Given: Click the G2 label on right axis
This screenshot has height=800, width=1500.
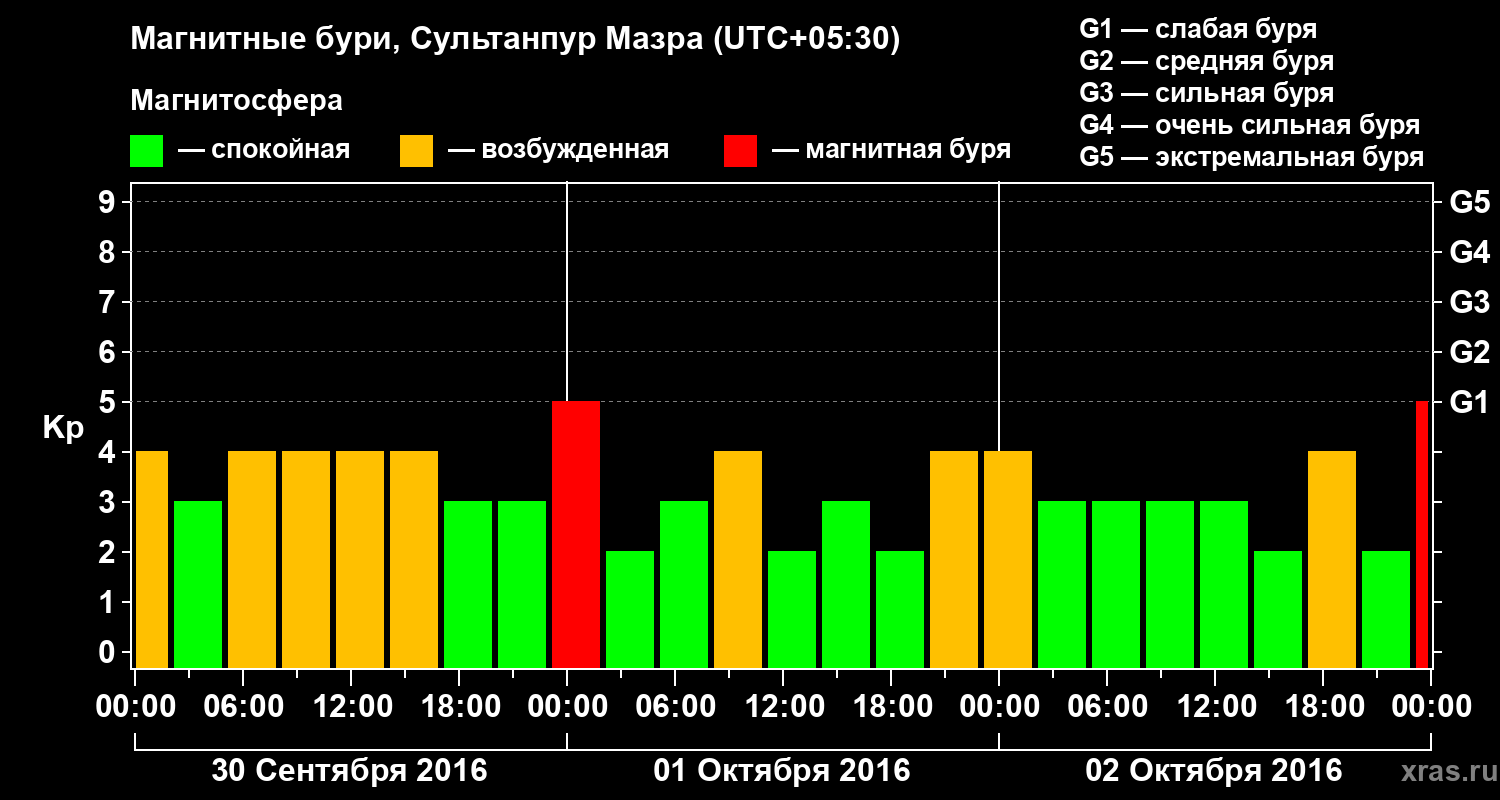Looking at the screenshot, I should pyautogui.click(x=1469, y=352).
